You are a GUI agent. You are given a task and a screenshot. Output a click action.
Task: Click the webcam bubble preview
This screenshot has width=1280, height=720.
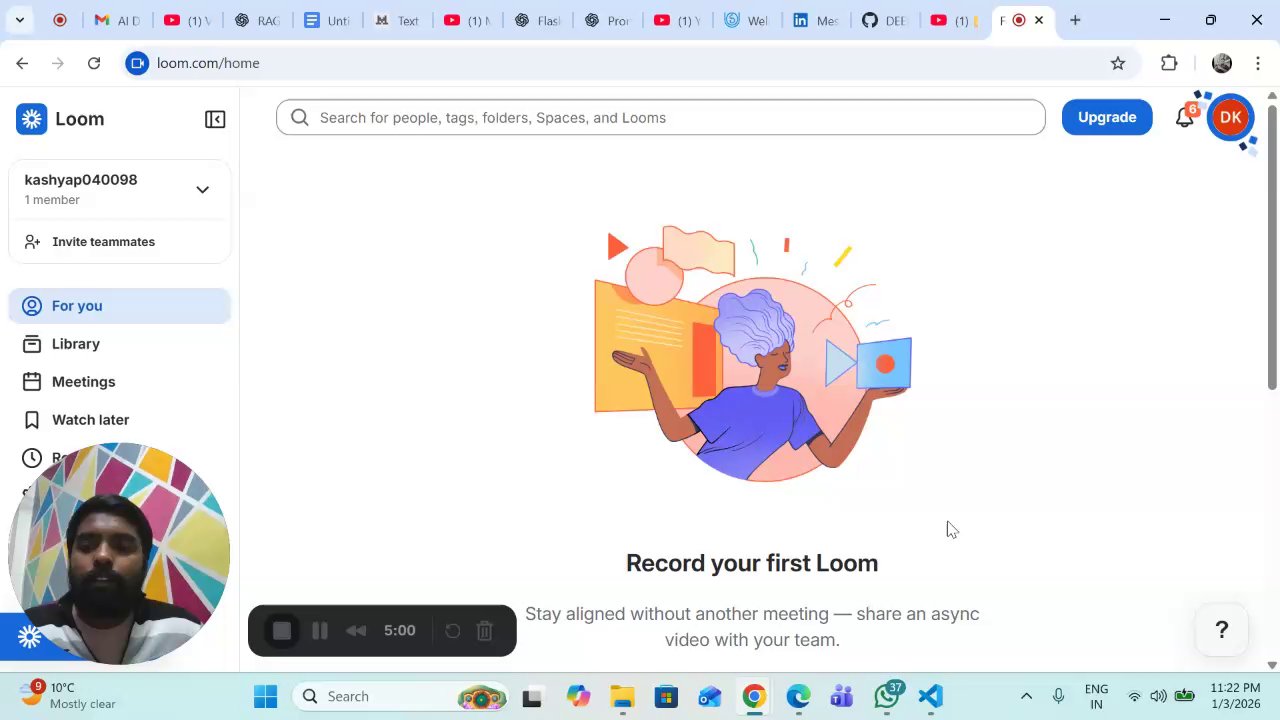click(119, 554)
